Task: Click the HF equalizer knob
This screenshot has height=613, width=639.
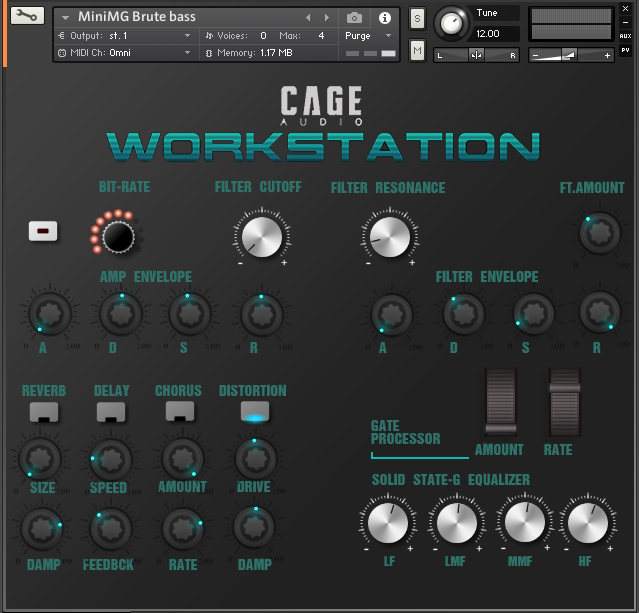Action: pos(587,523)
